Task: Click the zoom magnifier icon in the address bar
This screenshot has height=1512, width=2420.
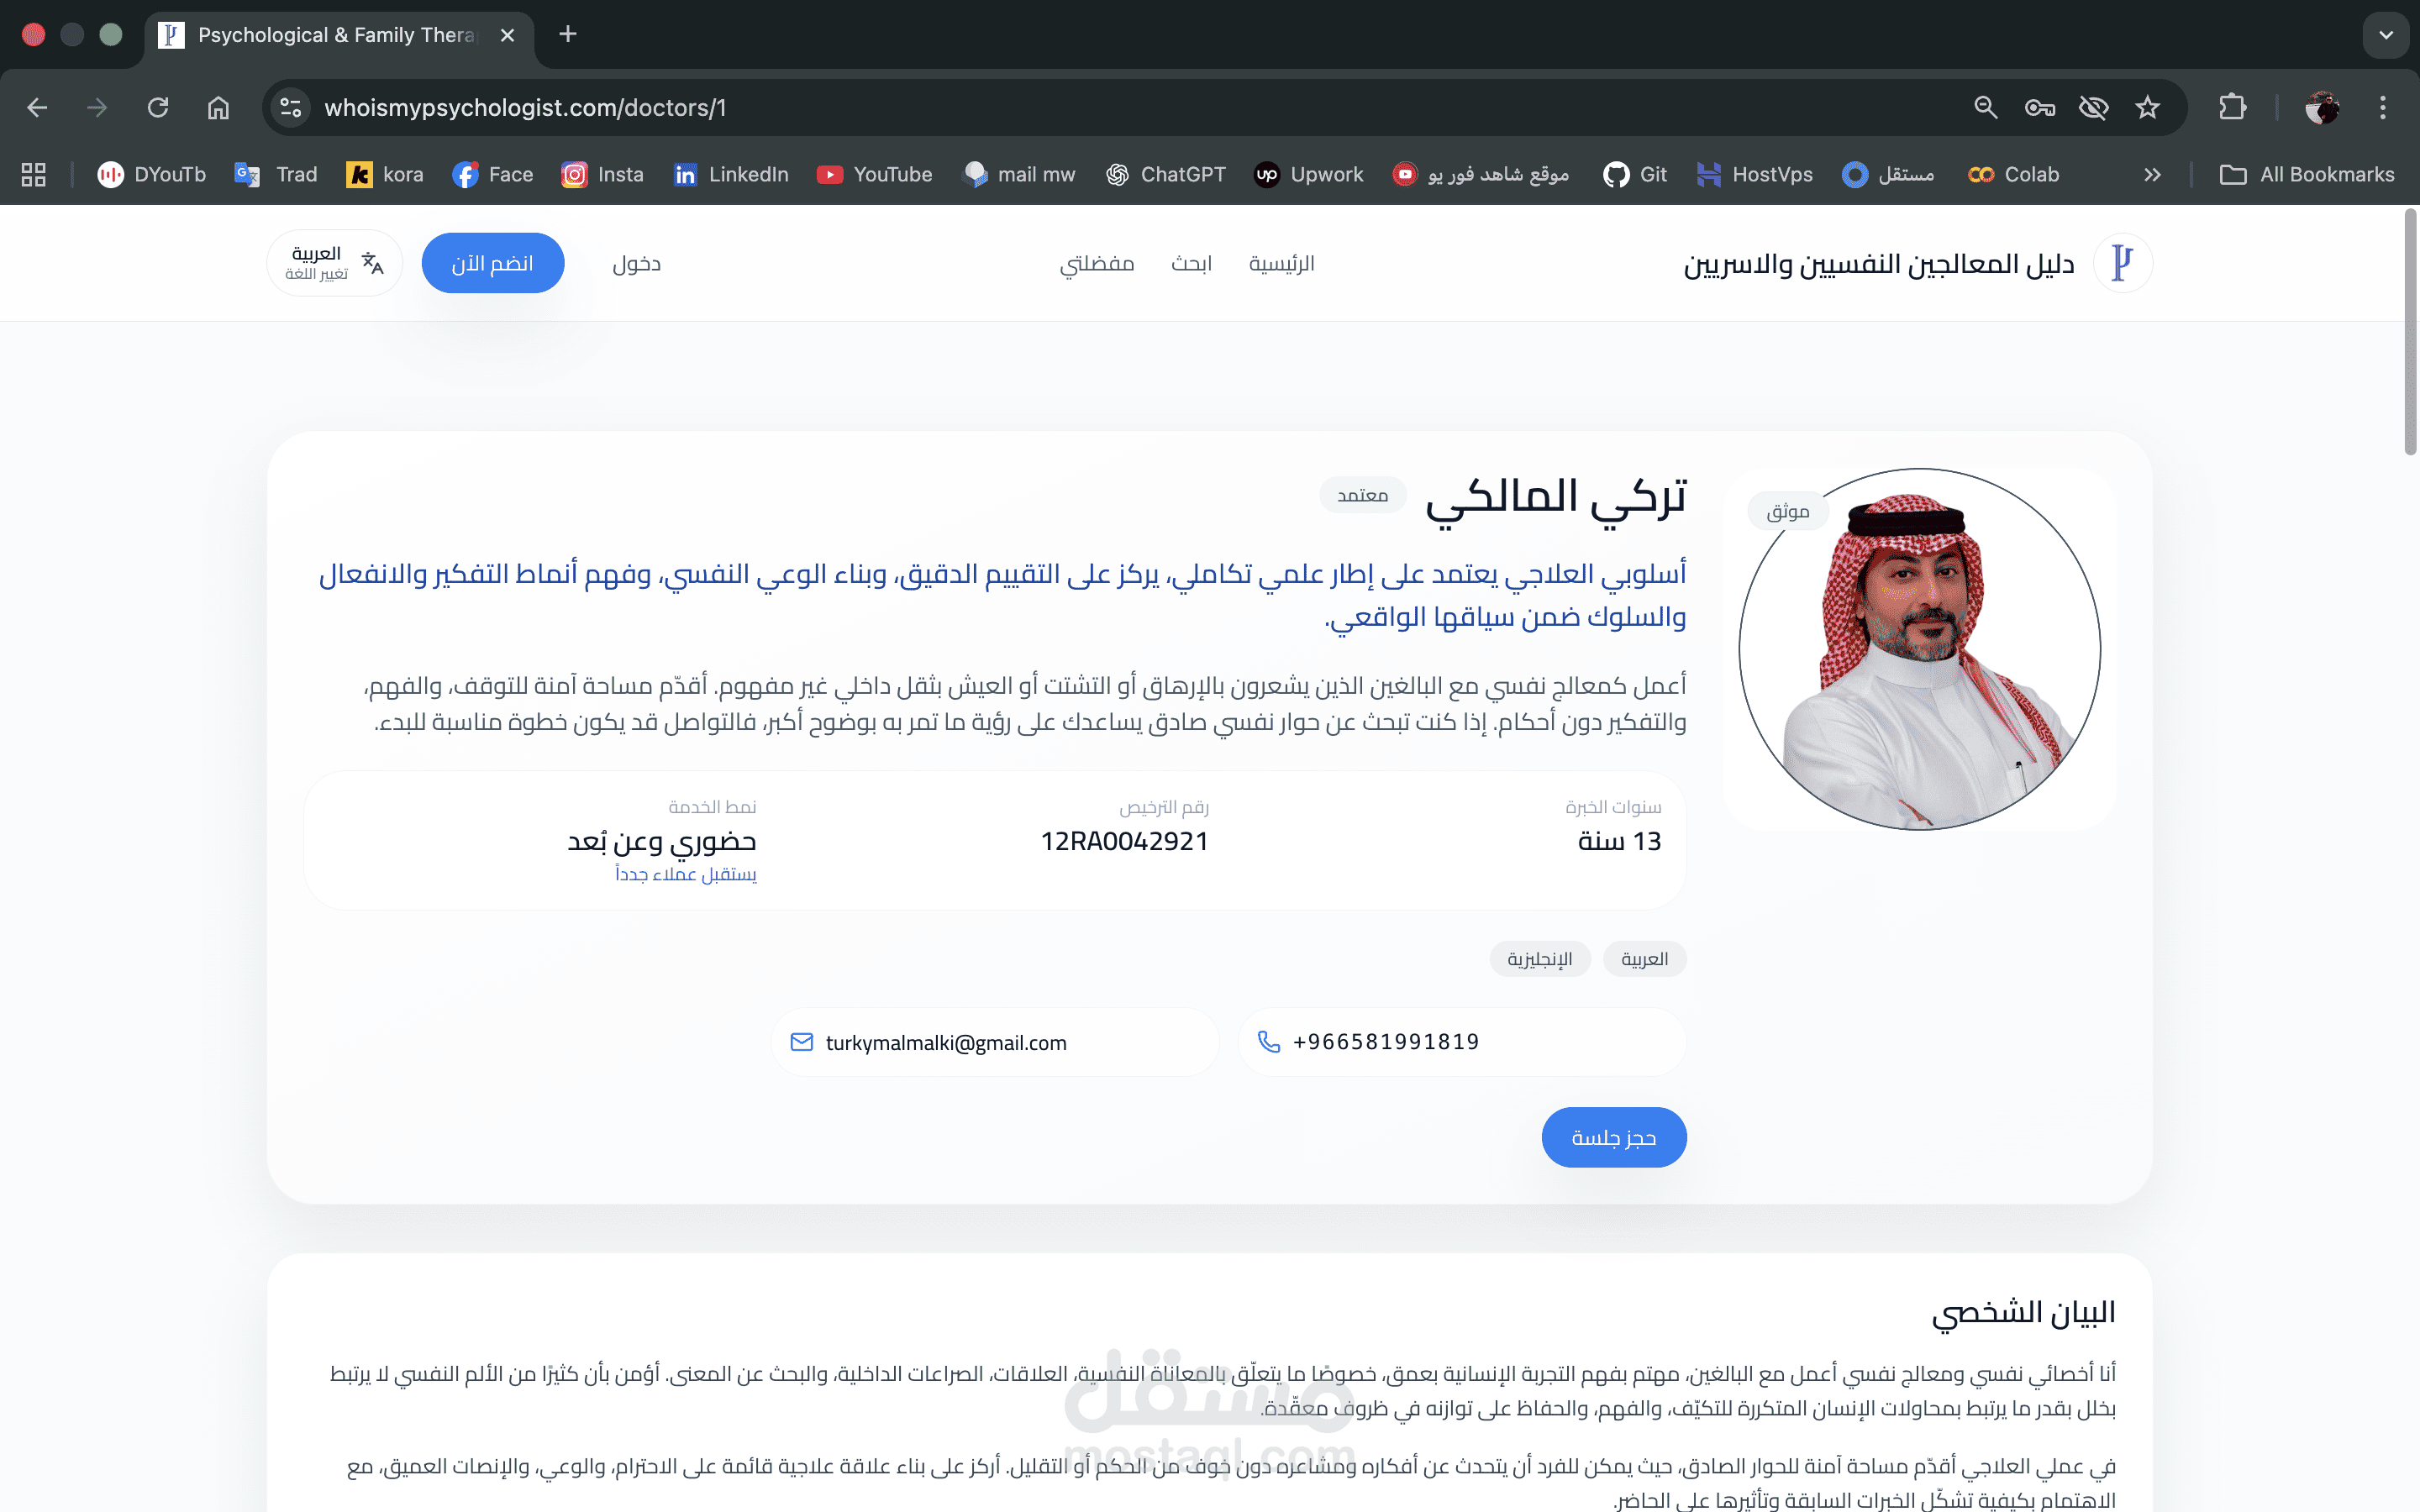Action: pyautogui.click(x=1985, y=107)
